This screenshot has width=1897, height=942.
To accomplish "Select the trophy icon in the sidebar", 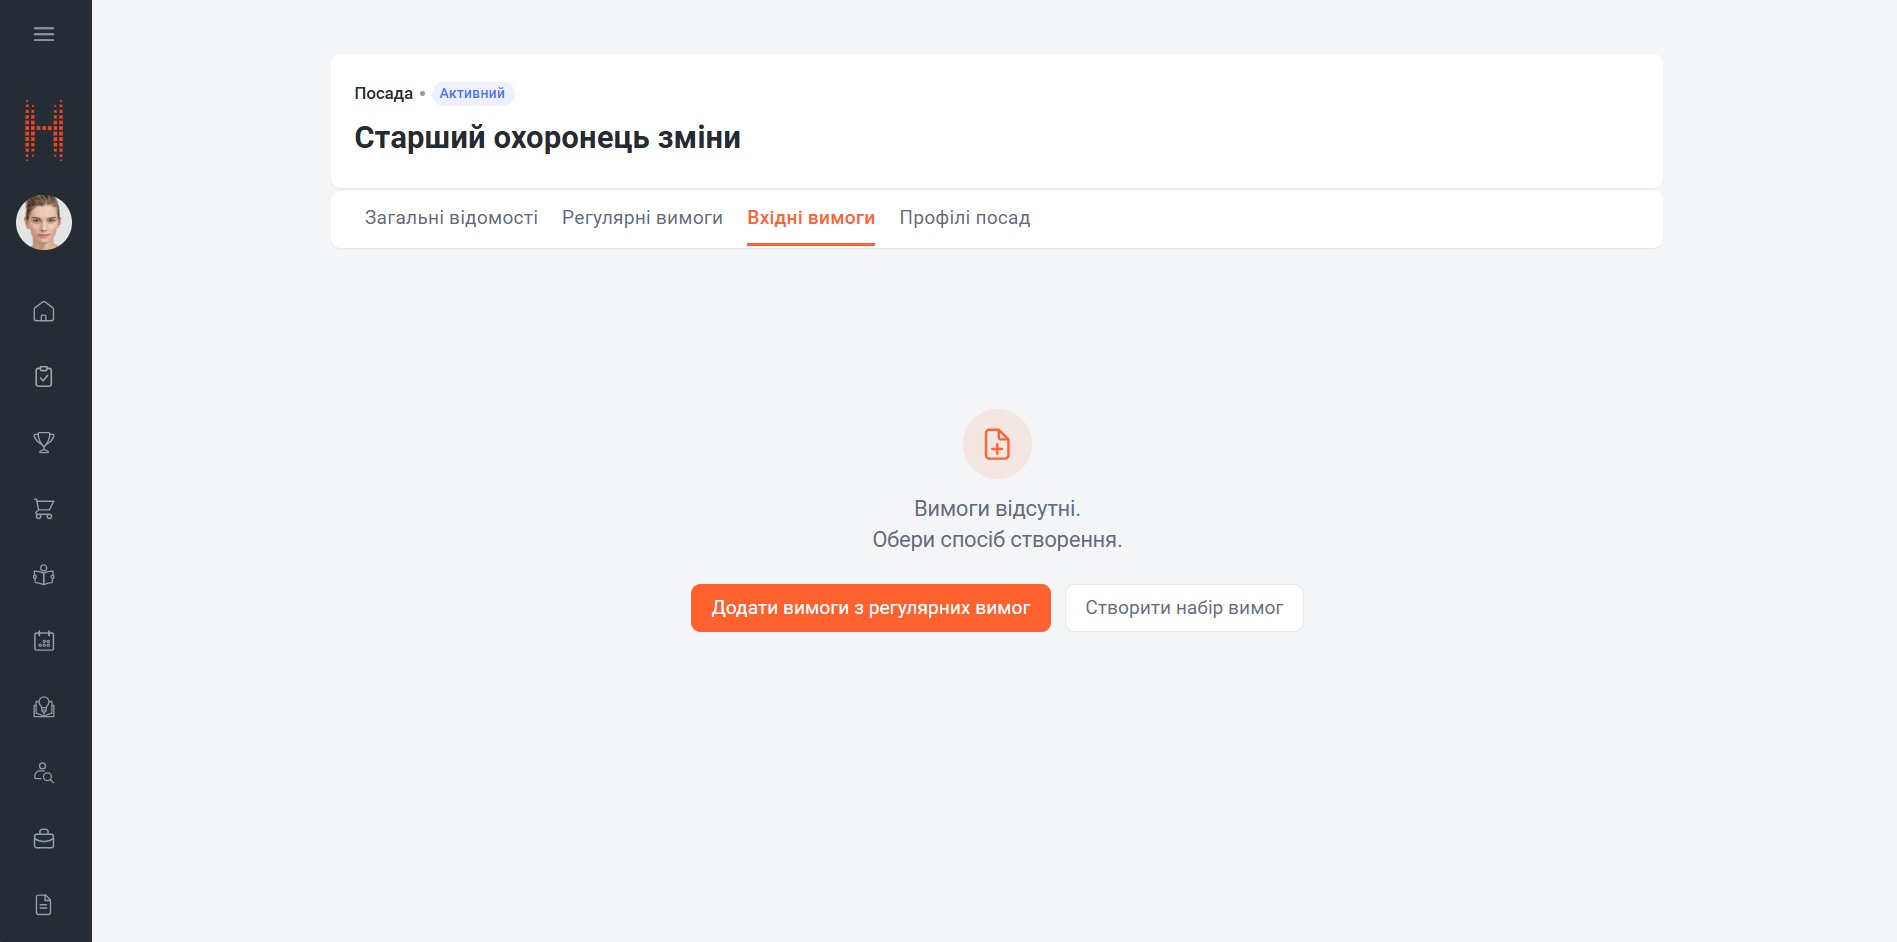I will pyautogui.click(x=44, y=443).
